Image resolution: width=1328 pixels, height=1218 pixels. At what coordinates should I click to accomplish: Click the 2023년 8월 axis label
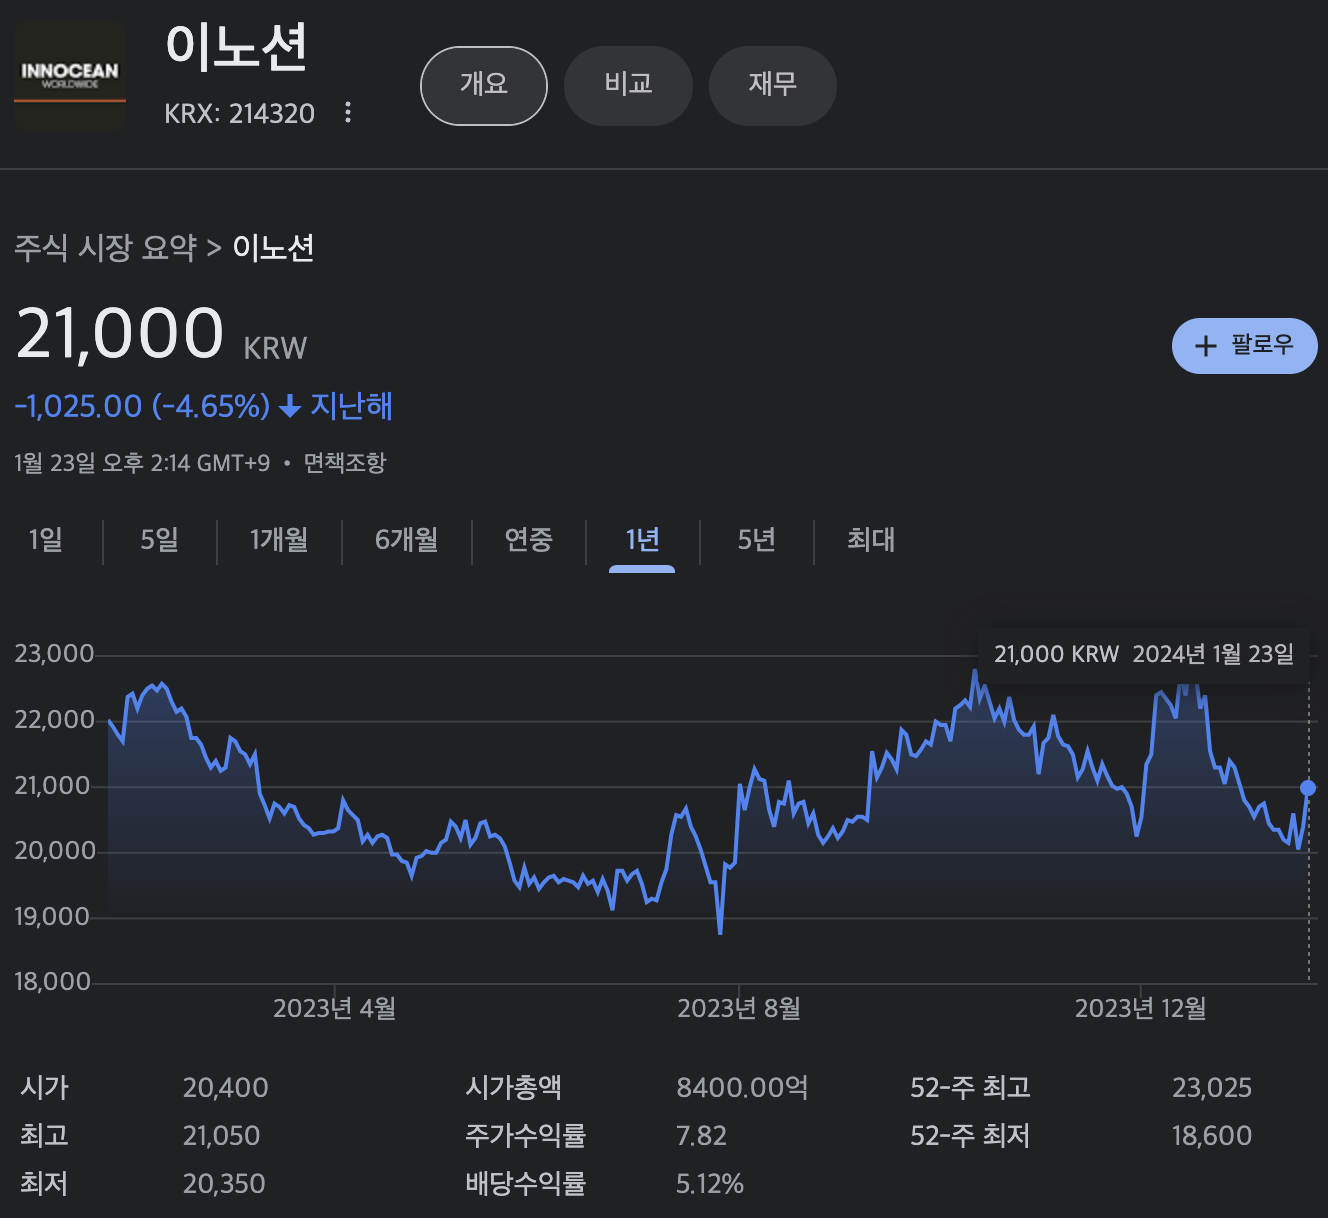[x=739, y=1008]
